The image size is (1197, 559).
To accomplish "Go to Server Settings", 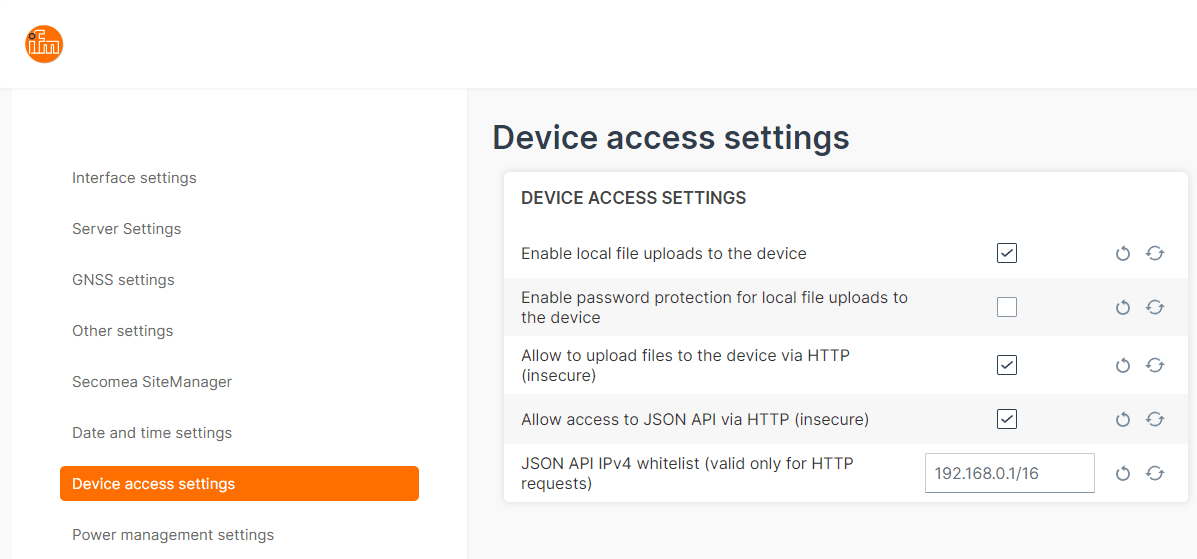I will (x=127, y=229).
